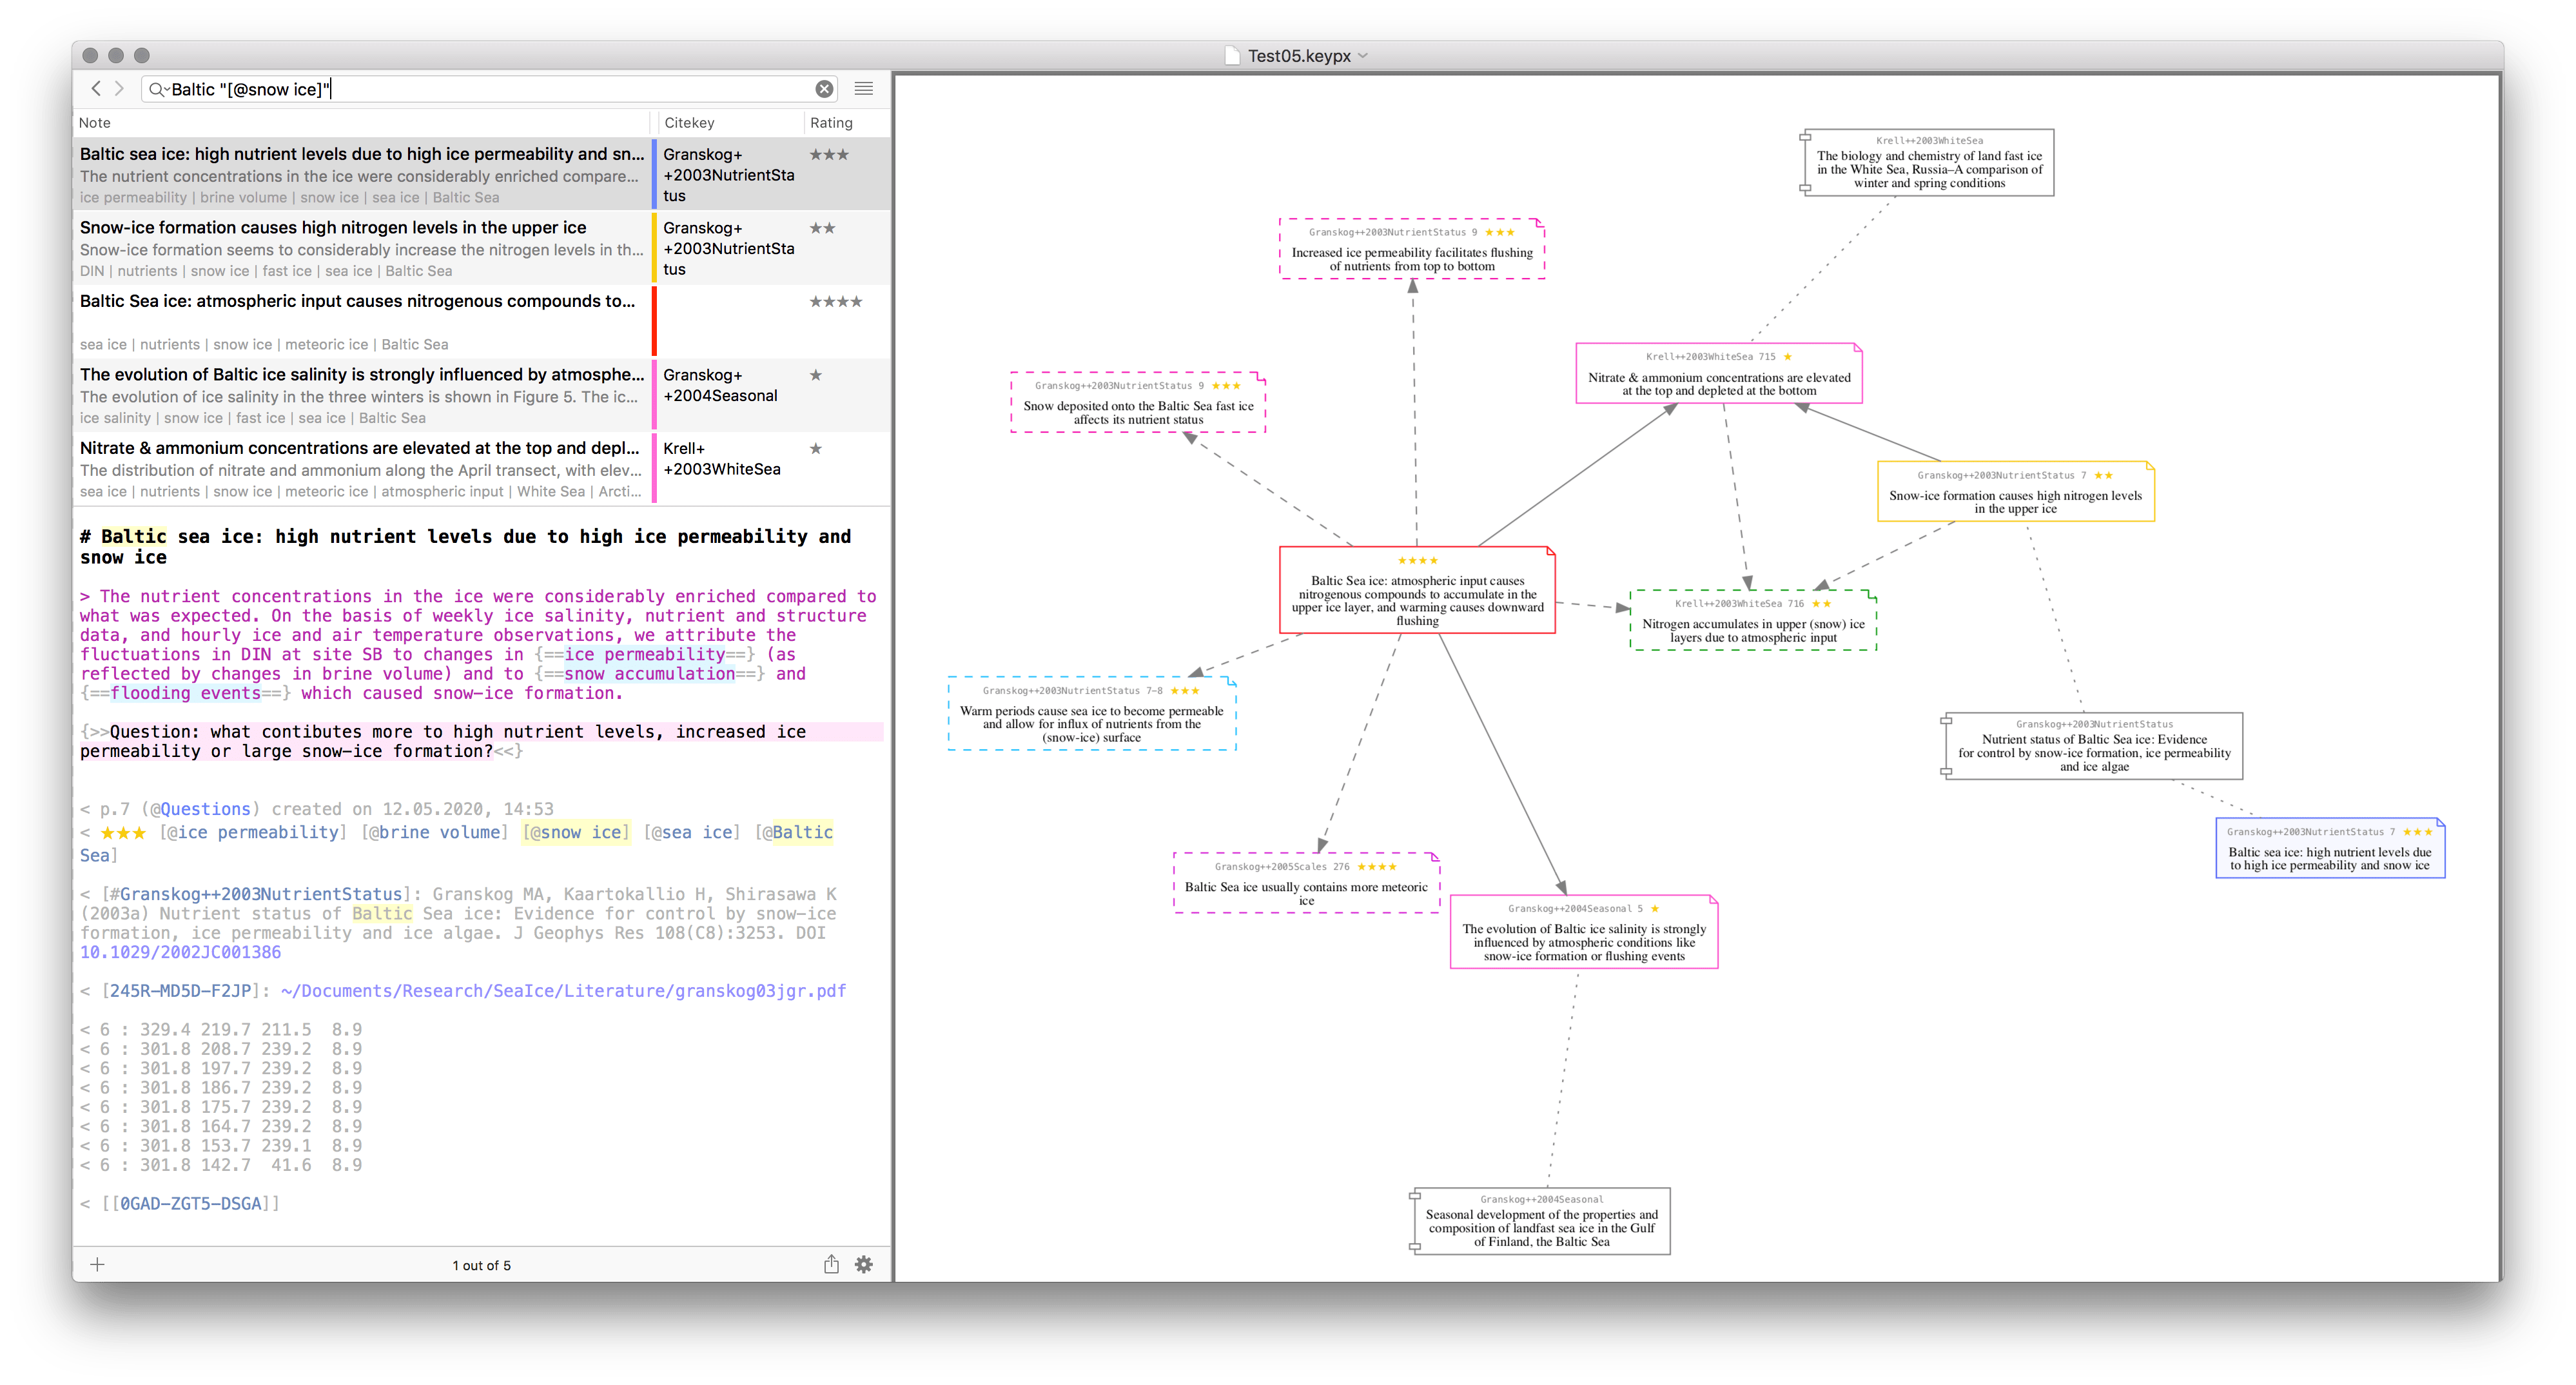Open the list options hamburger menu

click(863, 88)
